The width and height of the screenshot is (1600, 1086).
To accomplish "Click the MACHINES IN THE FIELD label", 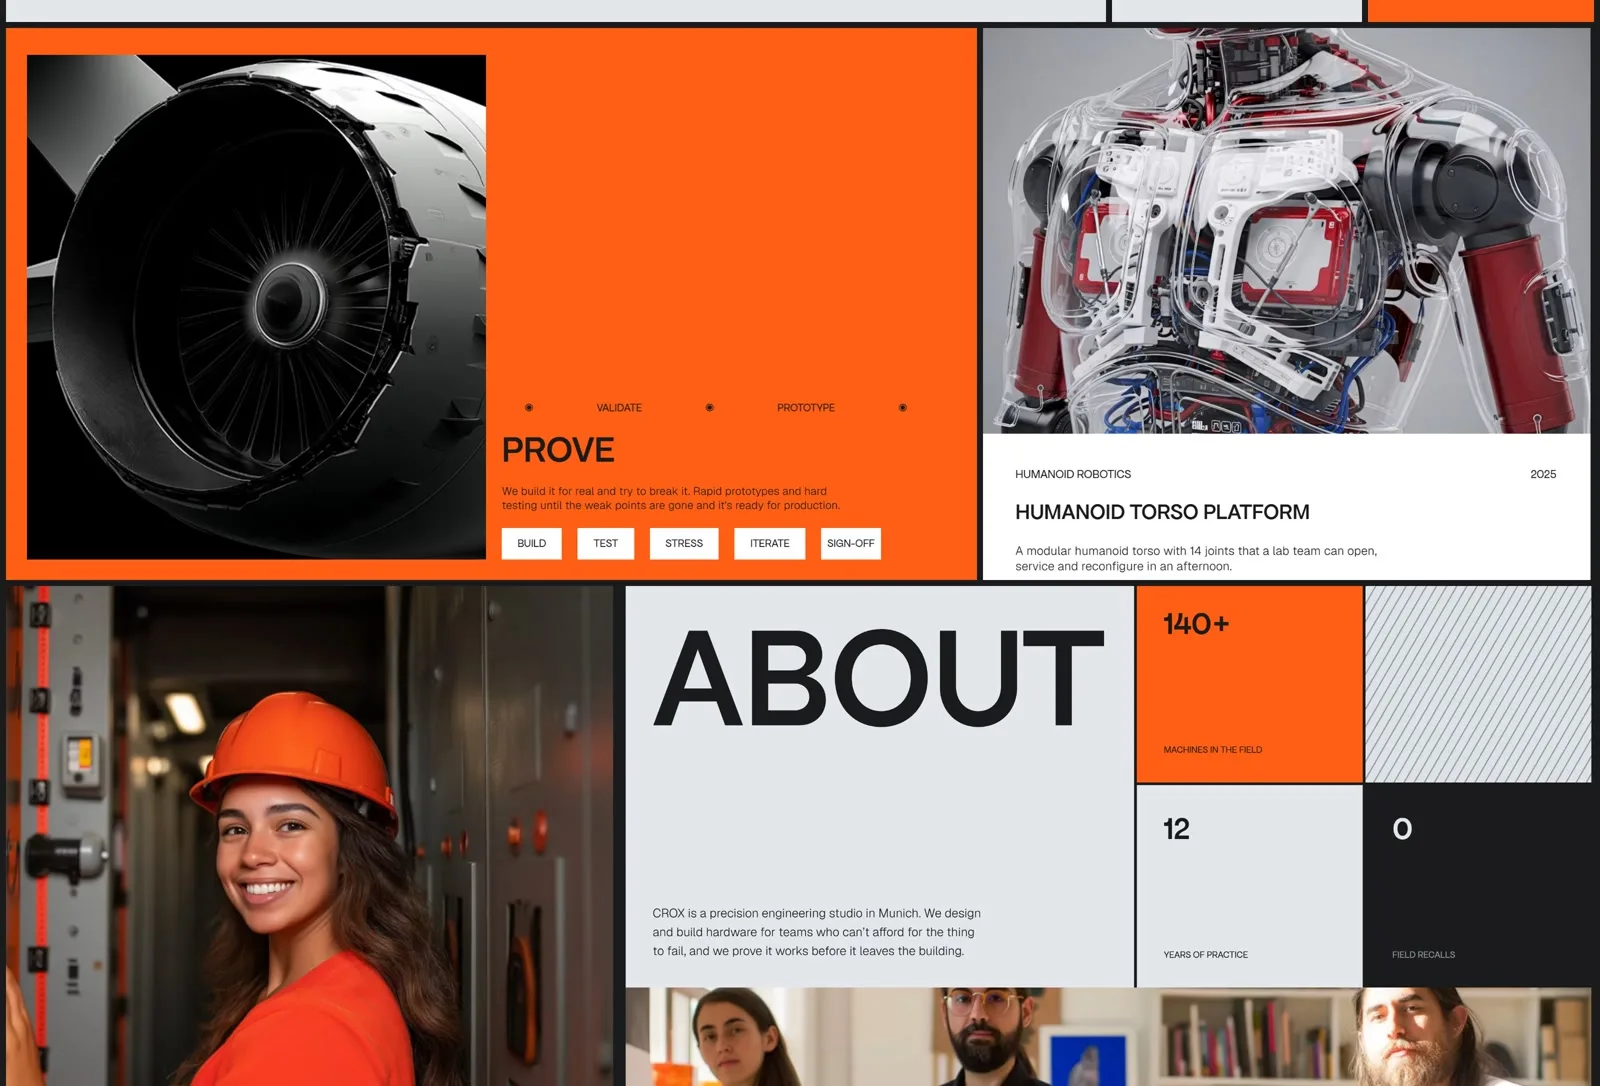I will [x=1213, y=749].
